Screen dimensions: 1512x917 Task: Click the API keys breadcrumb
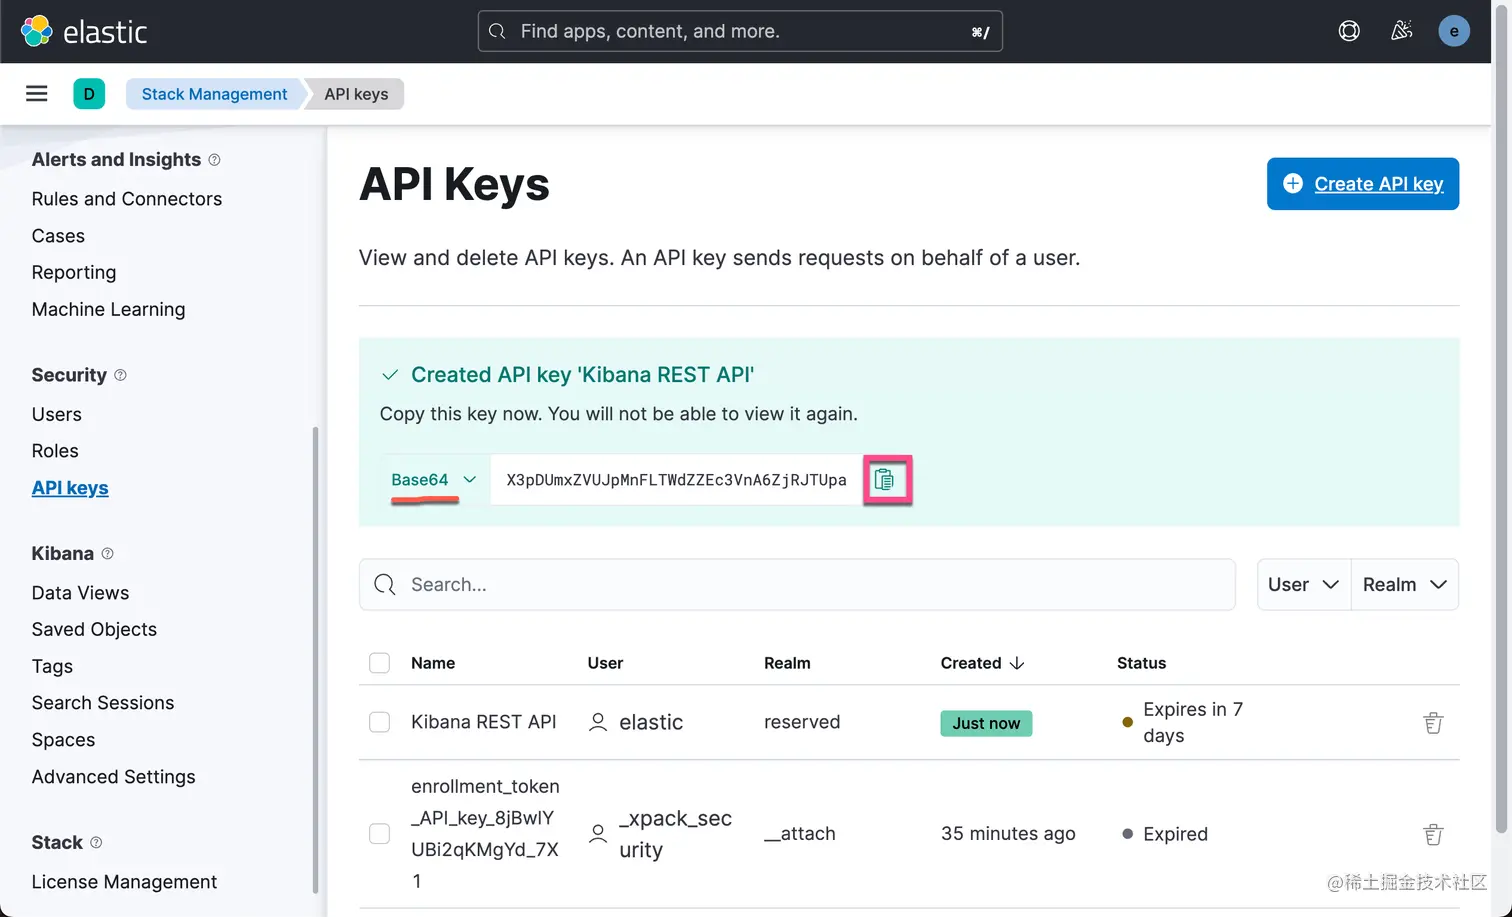[356, 93]
